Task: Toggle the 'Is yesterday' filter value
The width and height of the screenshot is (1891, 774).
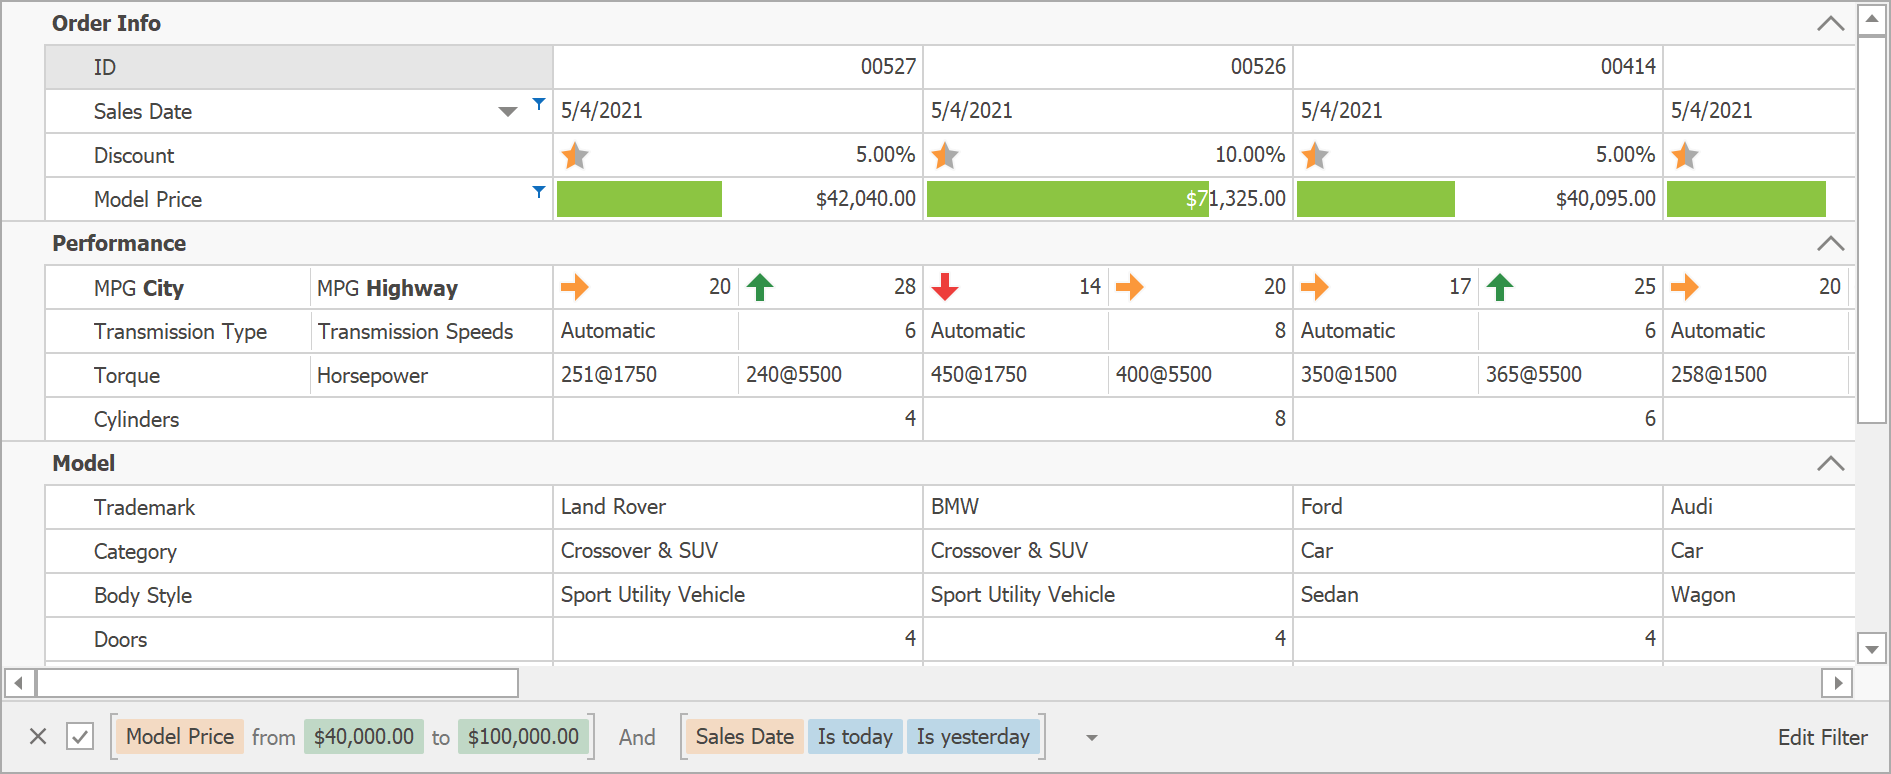Action: point(972,737)
